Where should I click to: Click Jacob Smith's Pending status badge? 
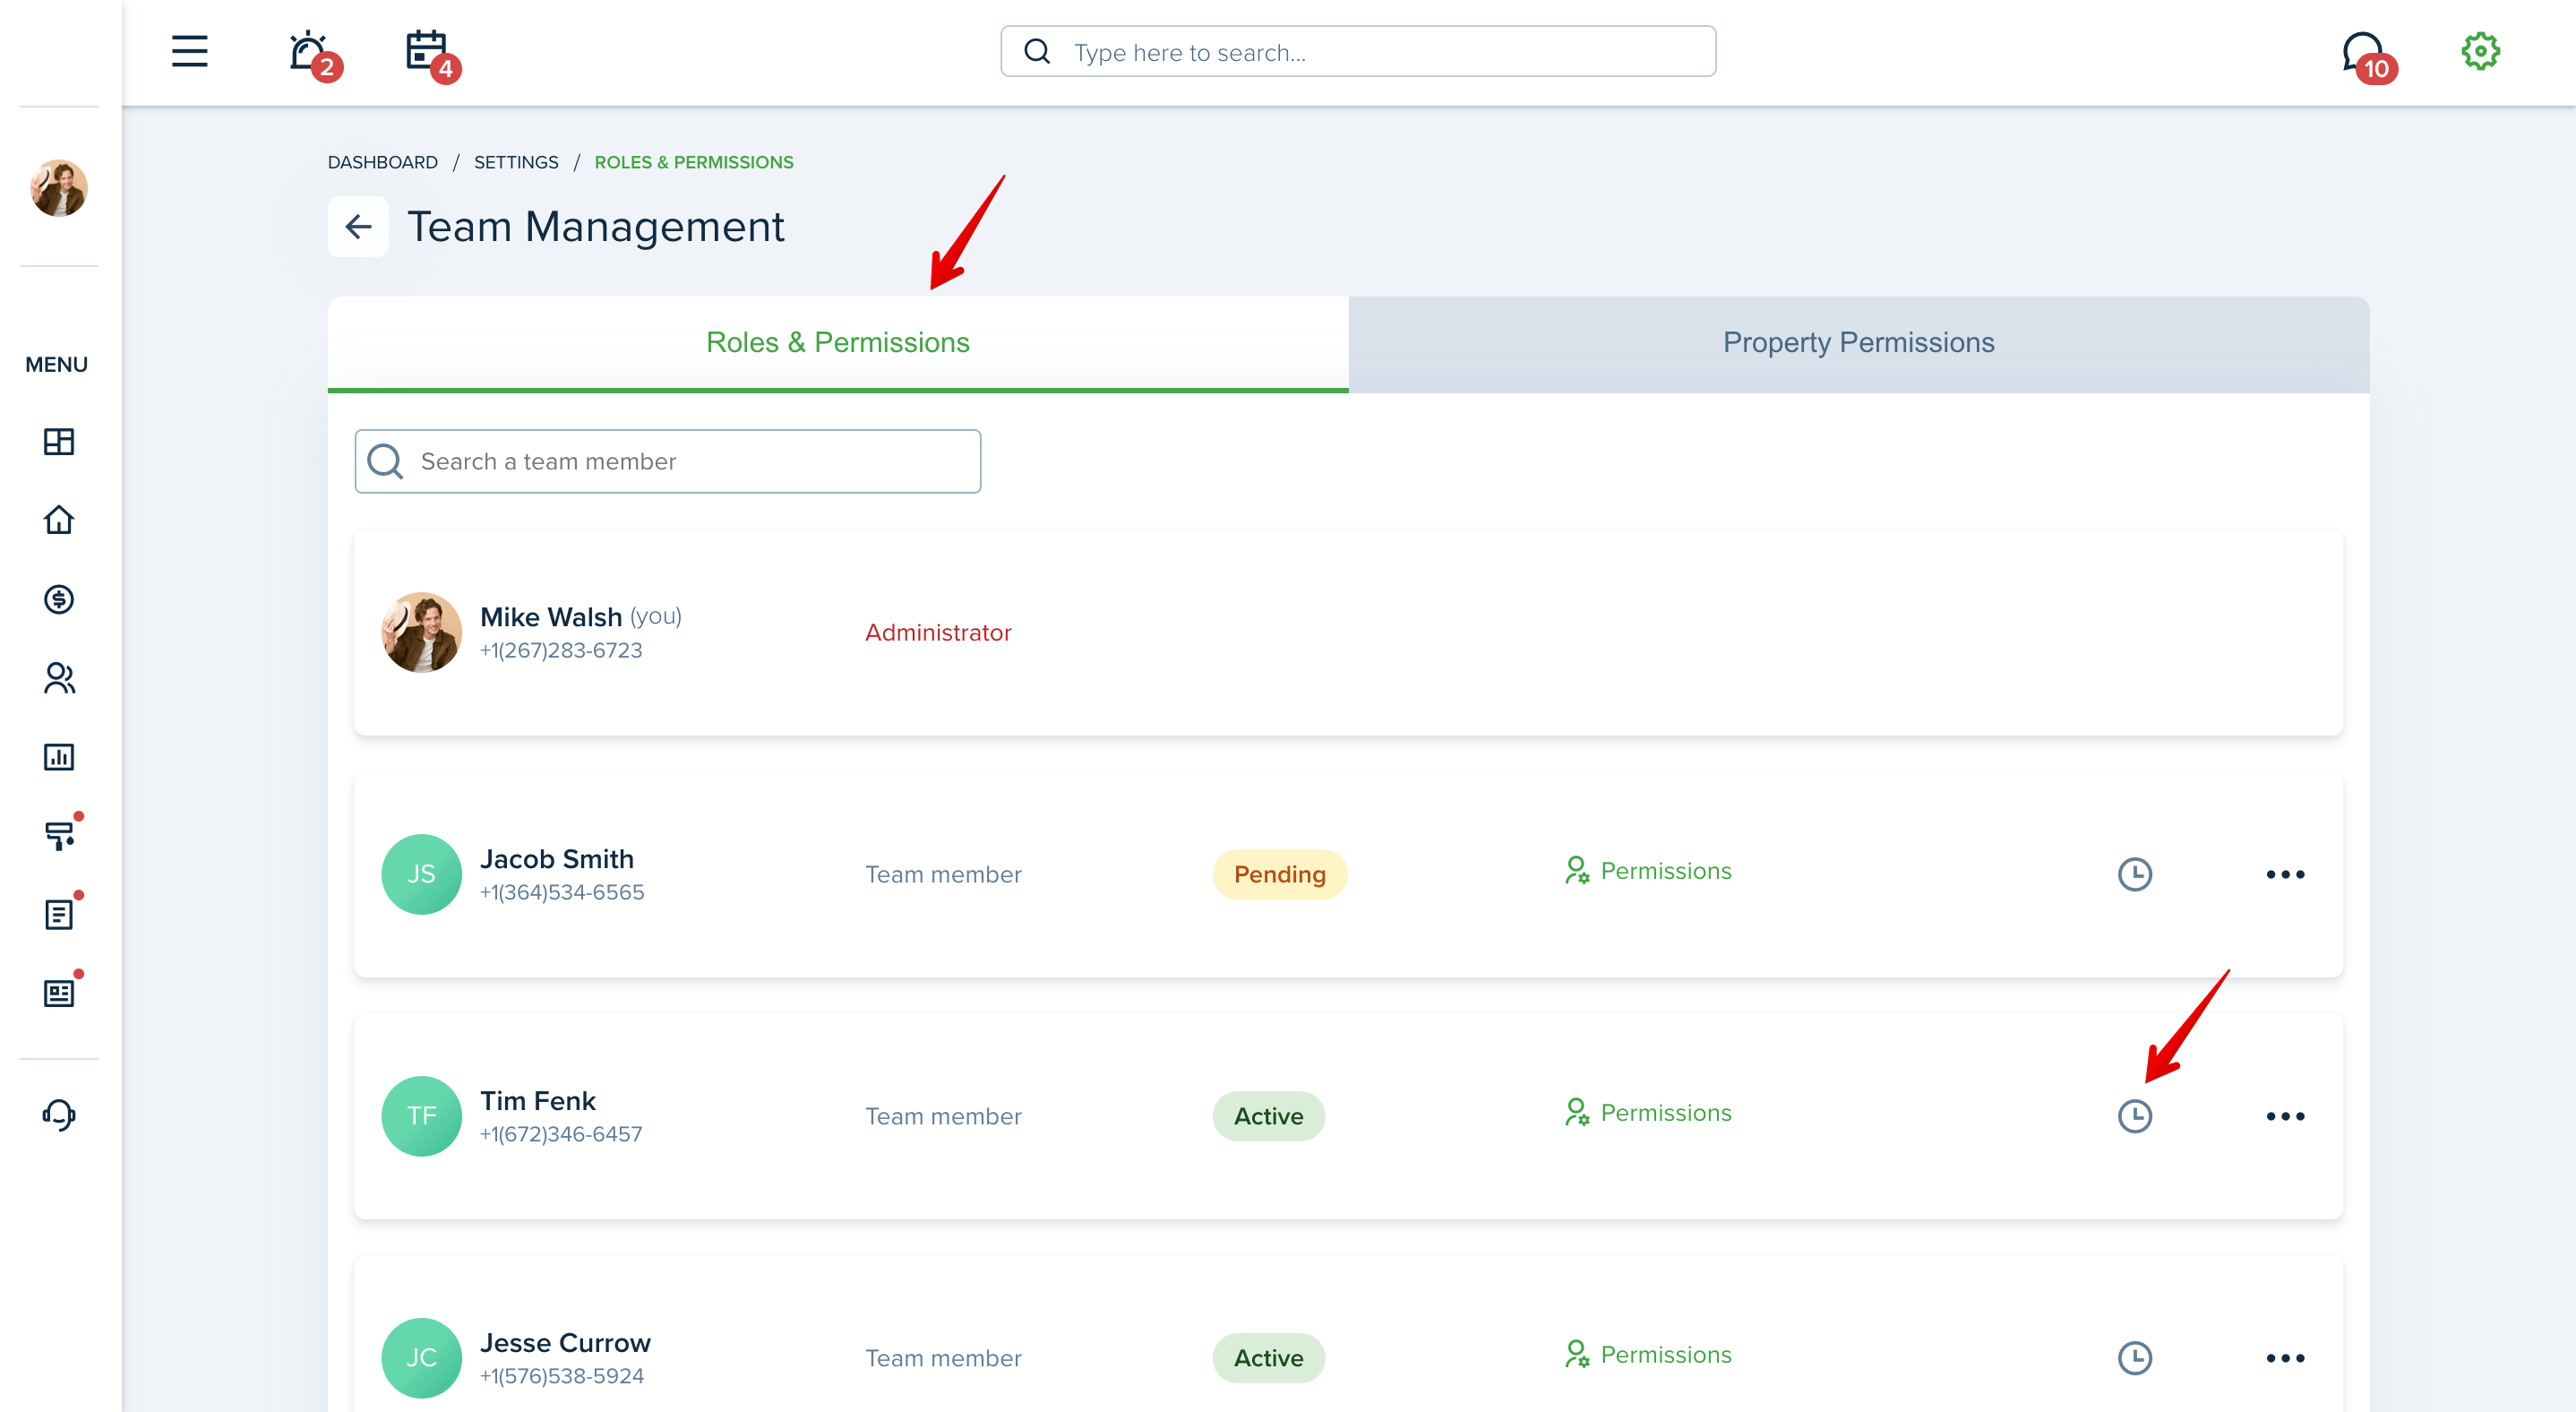(x=1280, y=874)
